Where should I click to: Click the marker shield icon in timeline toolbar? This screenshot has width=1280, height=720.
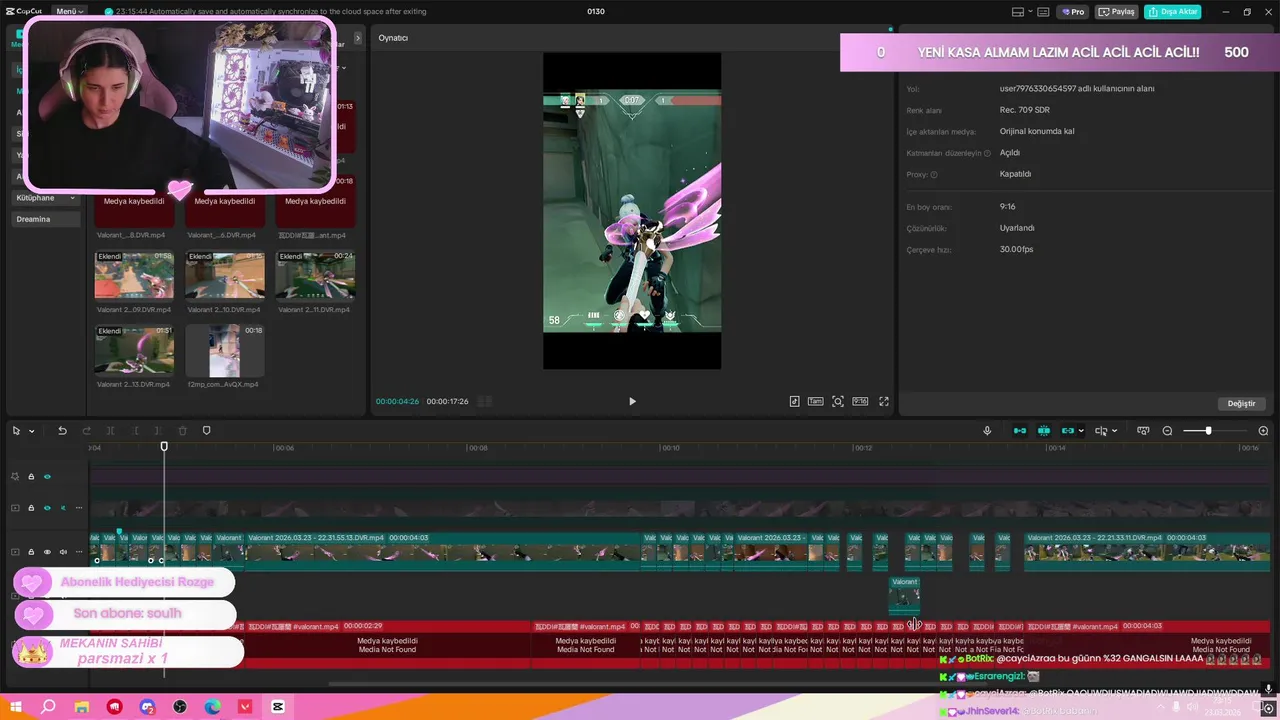point(207,431)
